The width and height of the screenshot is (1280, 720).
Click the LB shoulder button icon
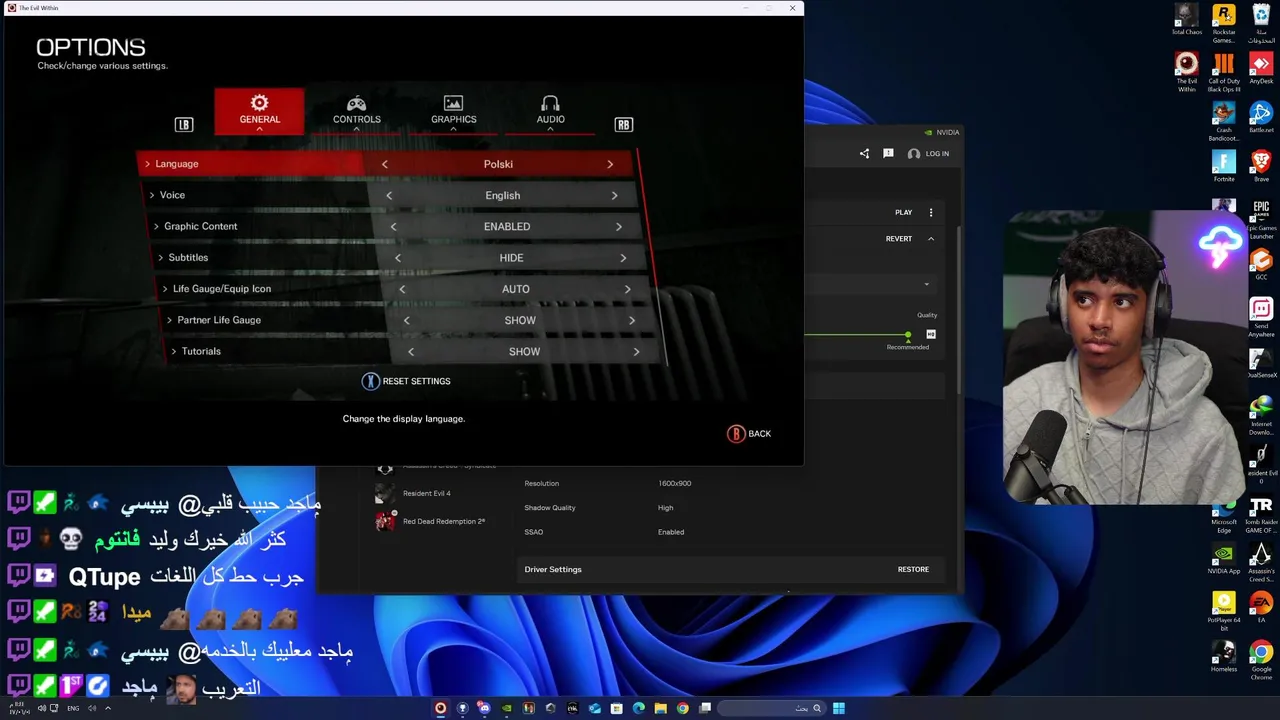tap(184, 124)
